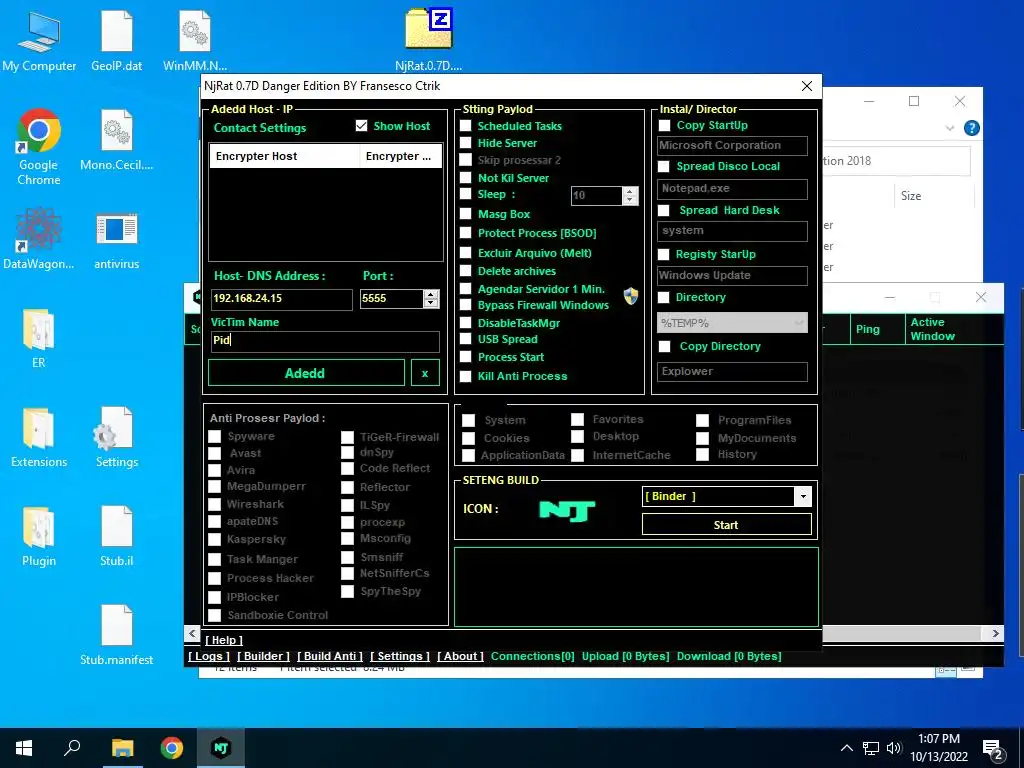
Task: Select the antivirus desktop icon
Action: coord(117,238)
